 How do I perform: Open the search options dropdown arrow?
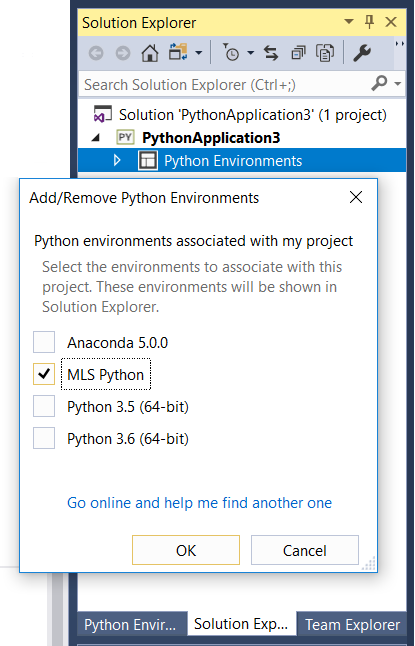coord(397,84)
